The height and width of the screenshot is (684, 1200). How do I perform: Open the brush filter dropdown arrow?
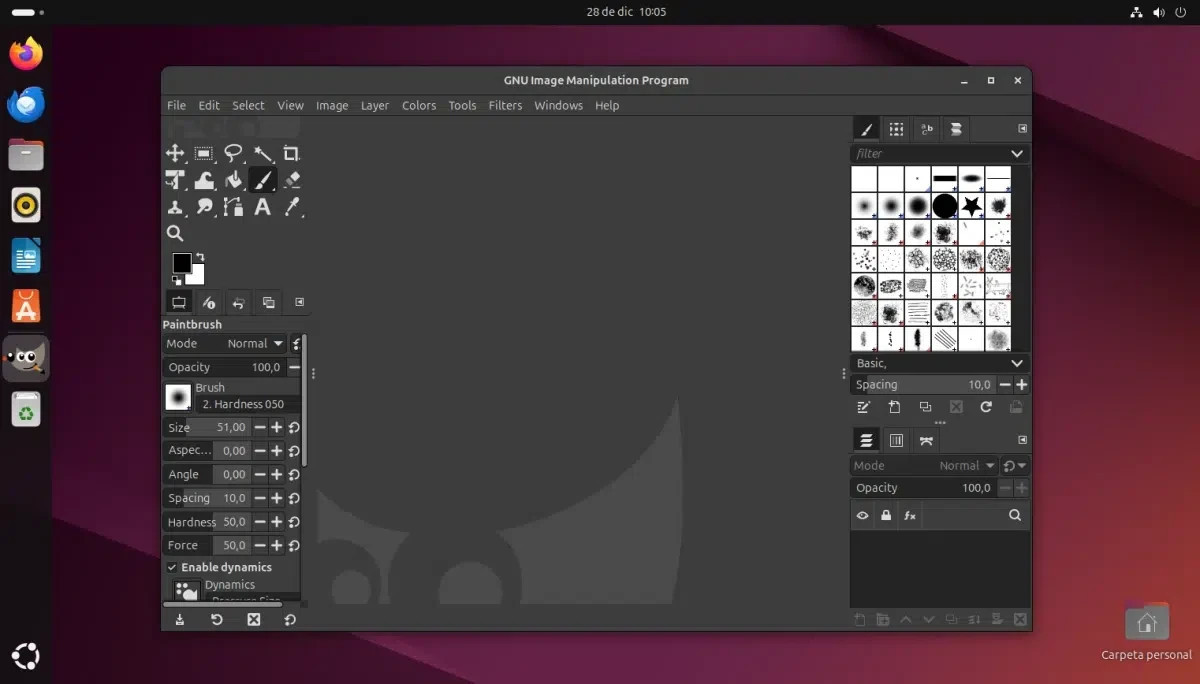1016,154
